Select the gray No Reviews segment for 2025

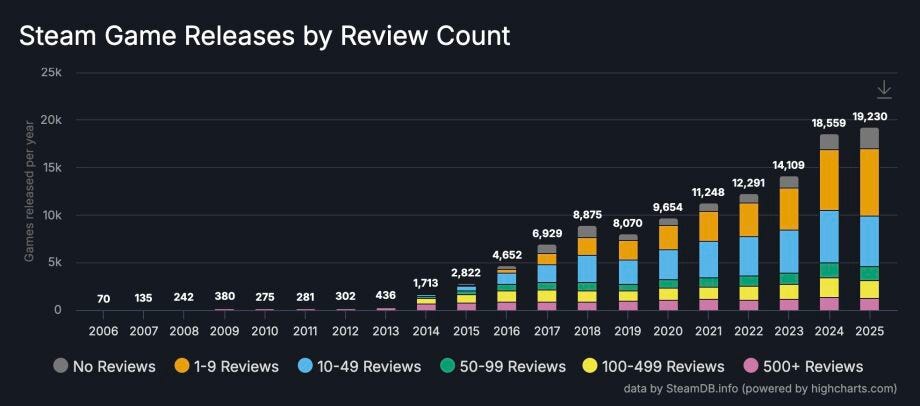click(870, 138)
